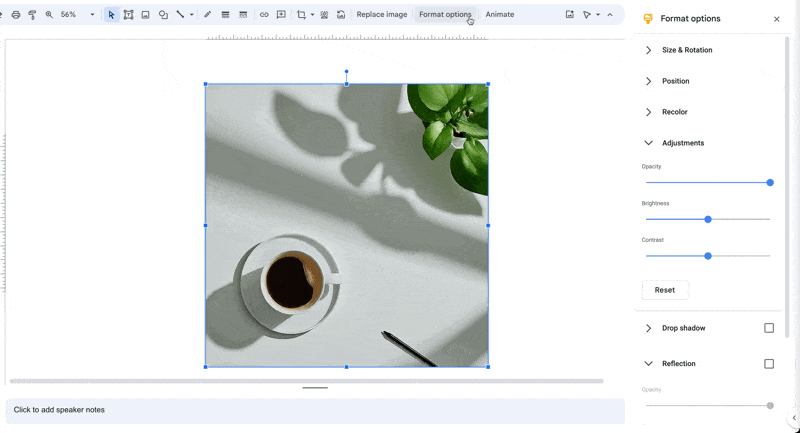Click the Print icon
The width and height of the screenshot is (800, 433).
[x=16, y=15]
